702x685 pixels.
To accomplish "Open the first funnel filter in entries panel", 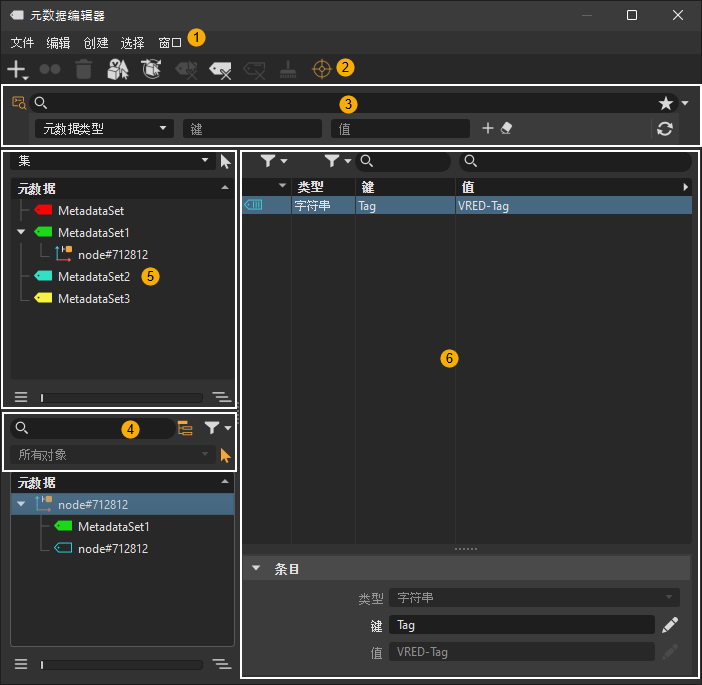I will click(274, 160).
